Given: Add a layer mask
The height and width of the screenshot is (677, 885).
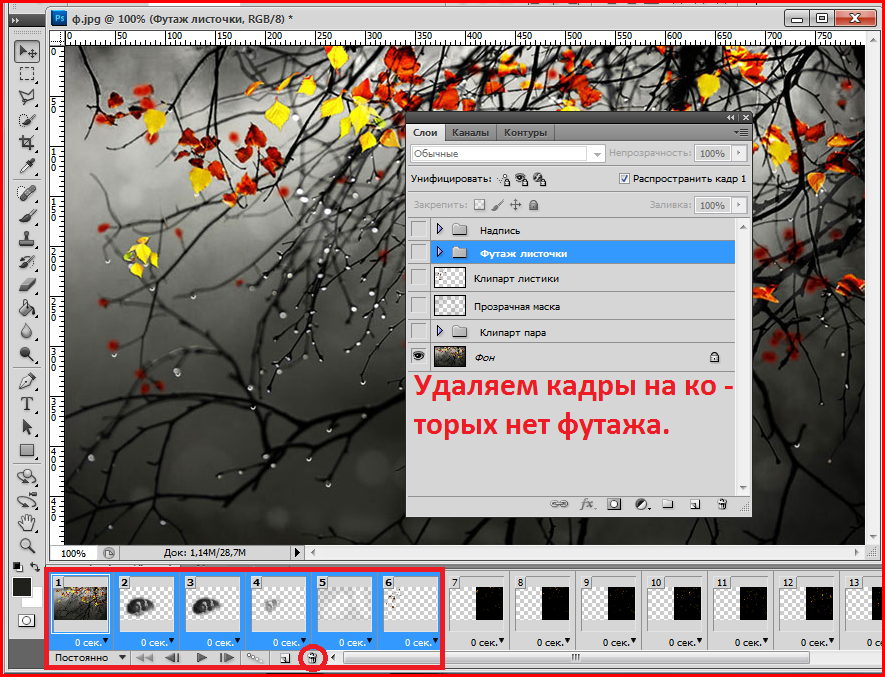Looking at the screenshot, I should pos(614,504).
